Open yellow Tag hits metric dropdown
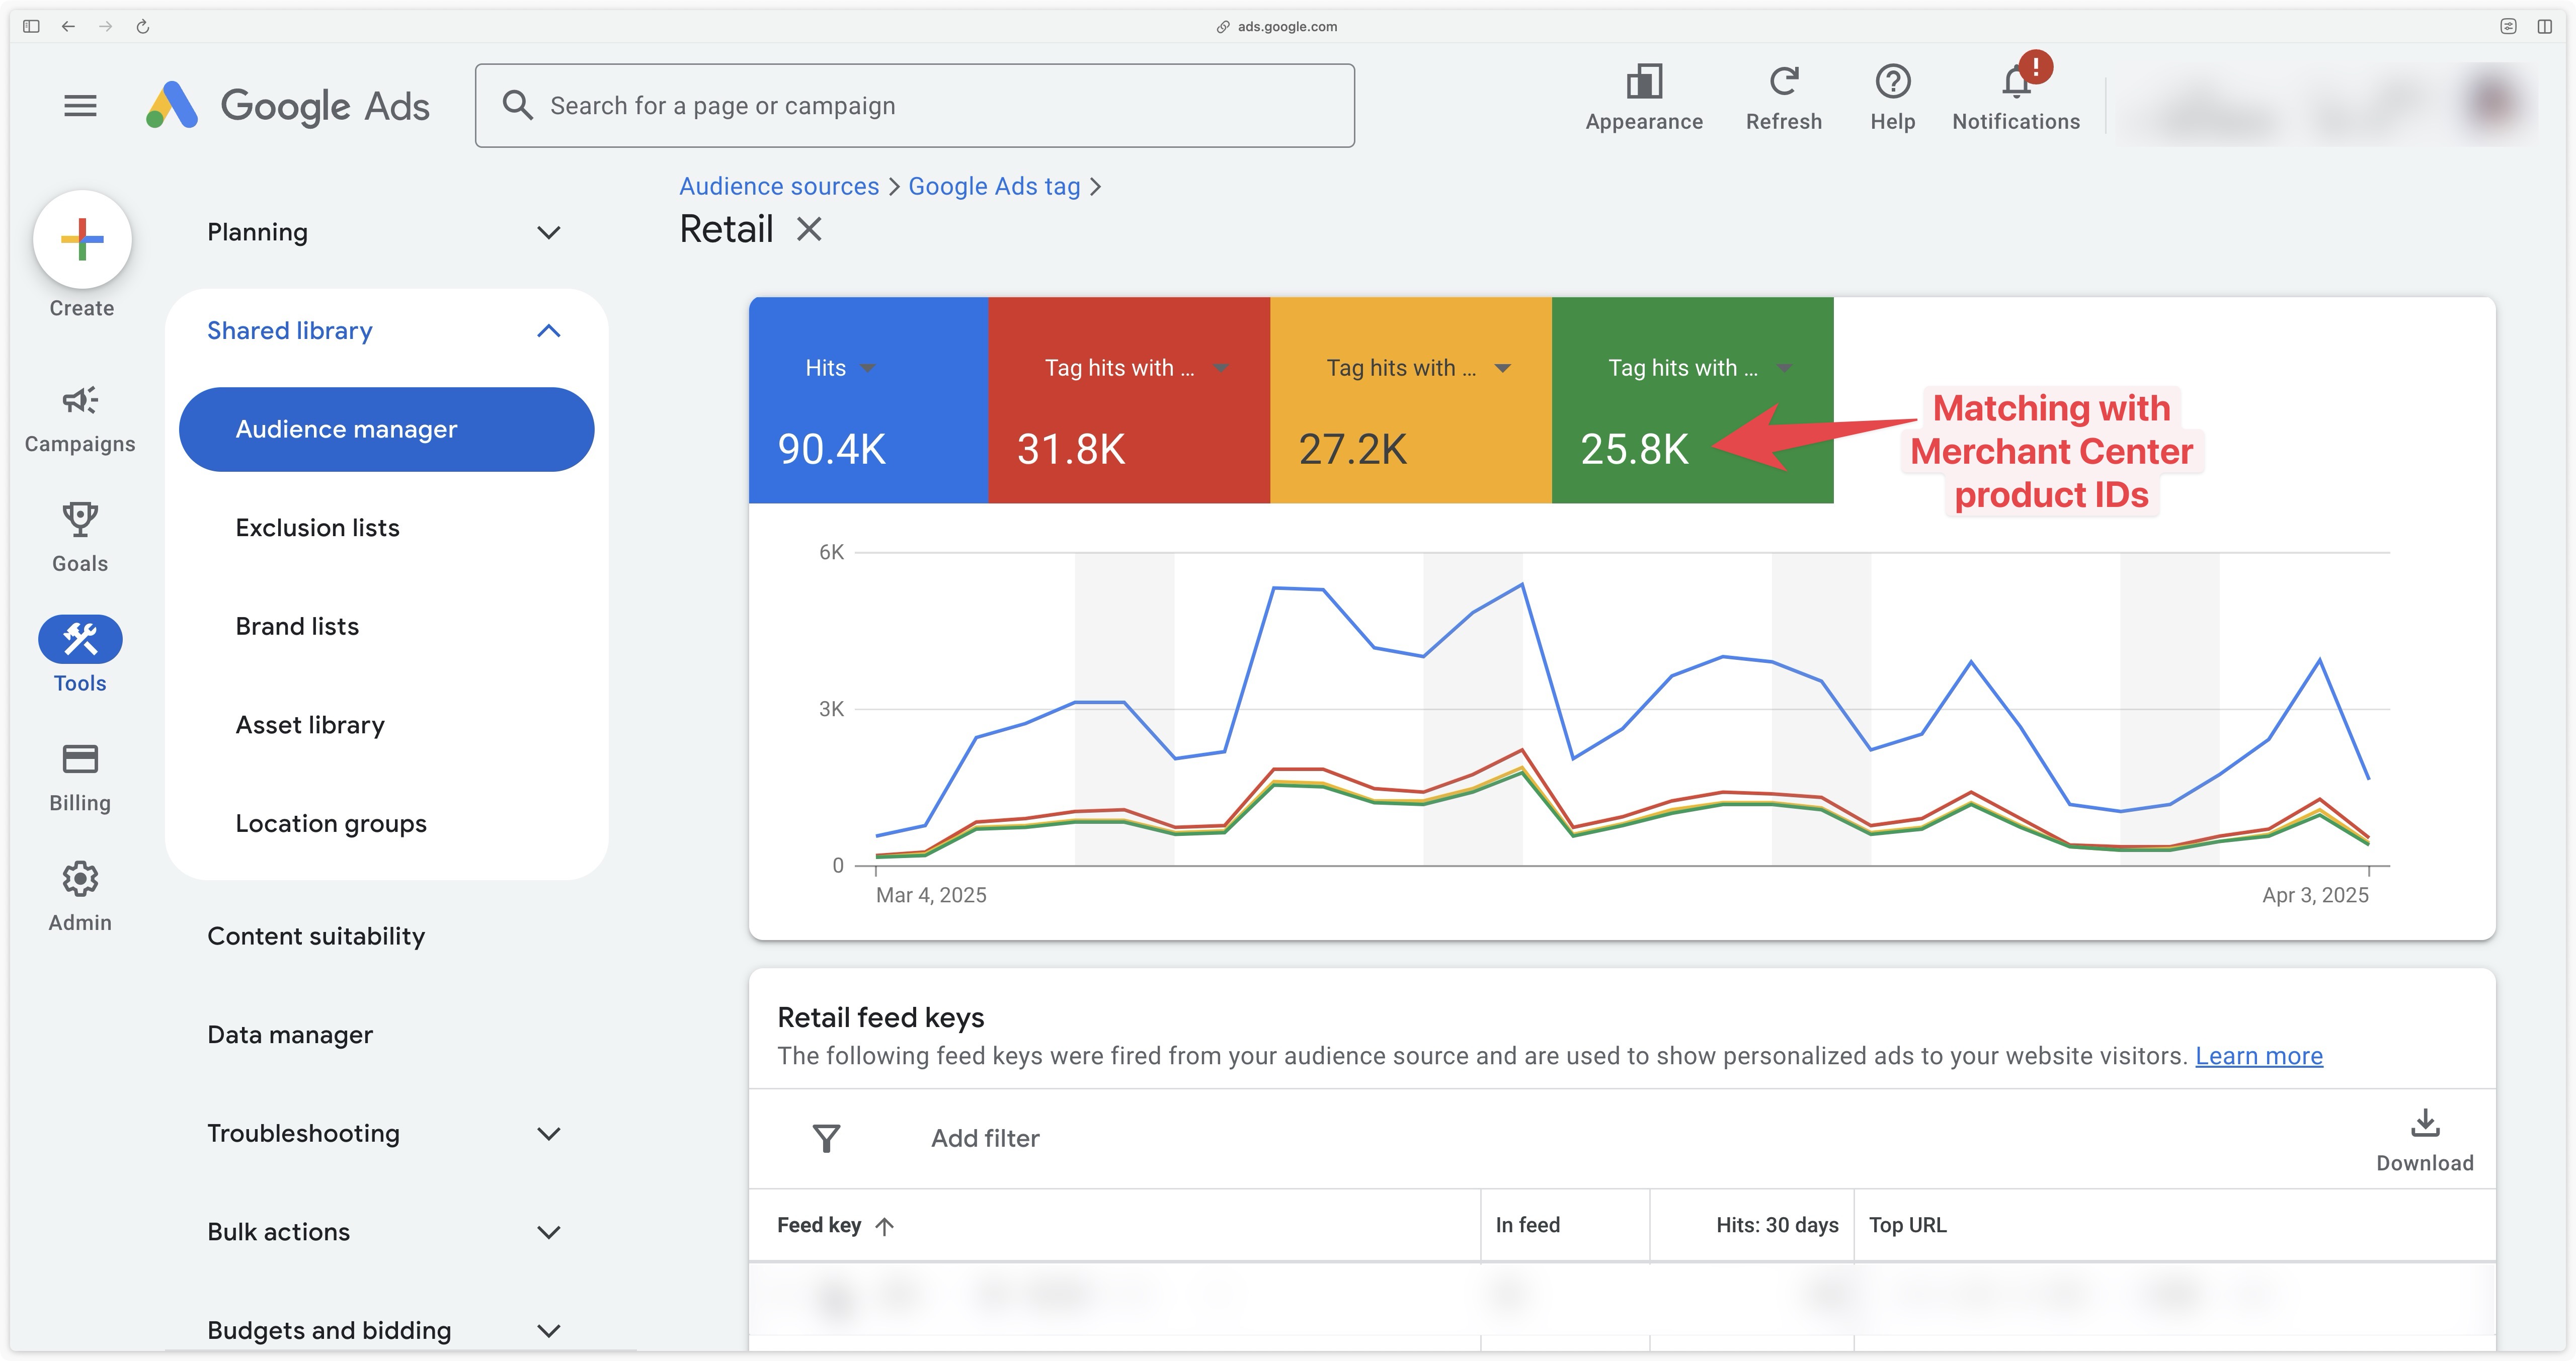Viewport: 2576px width, 1361px height. tap(1502, 368)
